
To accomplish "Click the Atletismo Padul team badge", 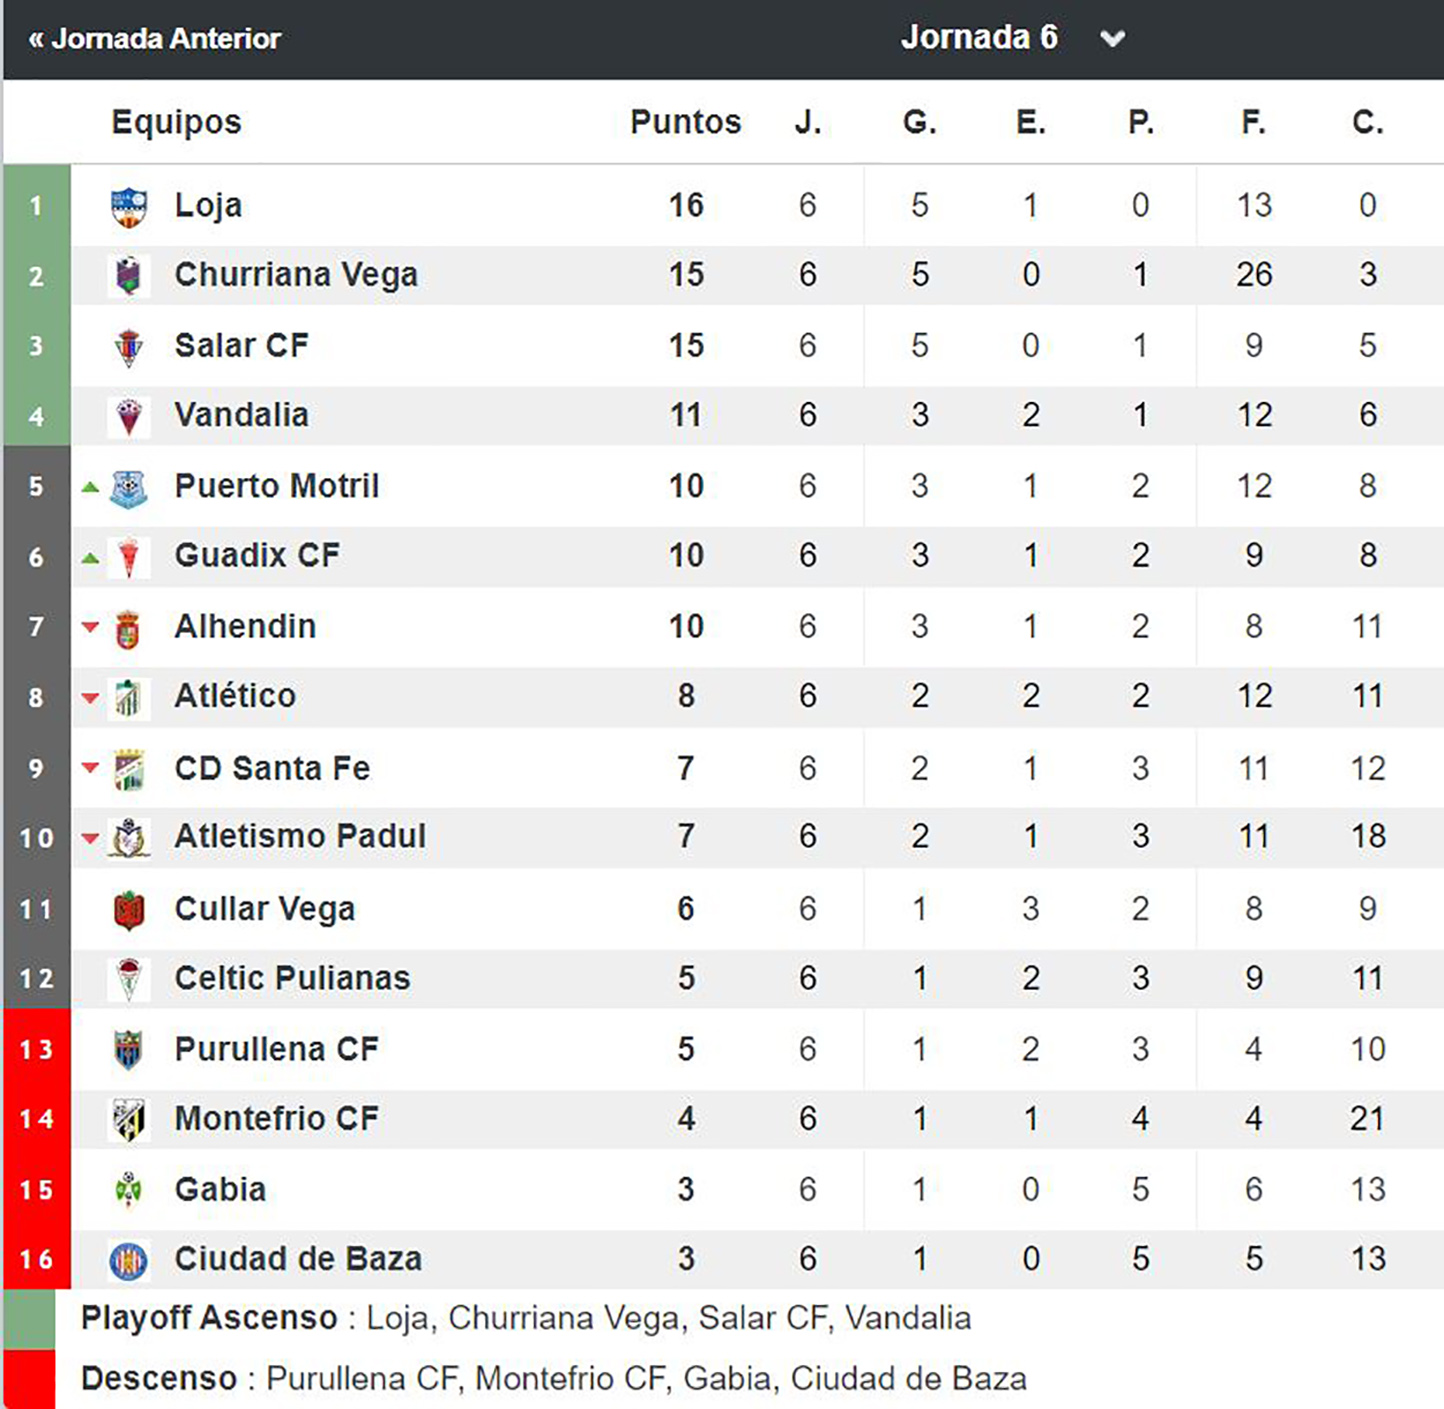I will point(129,838).
